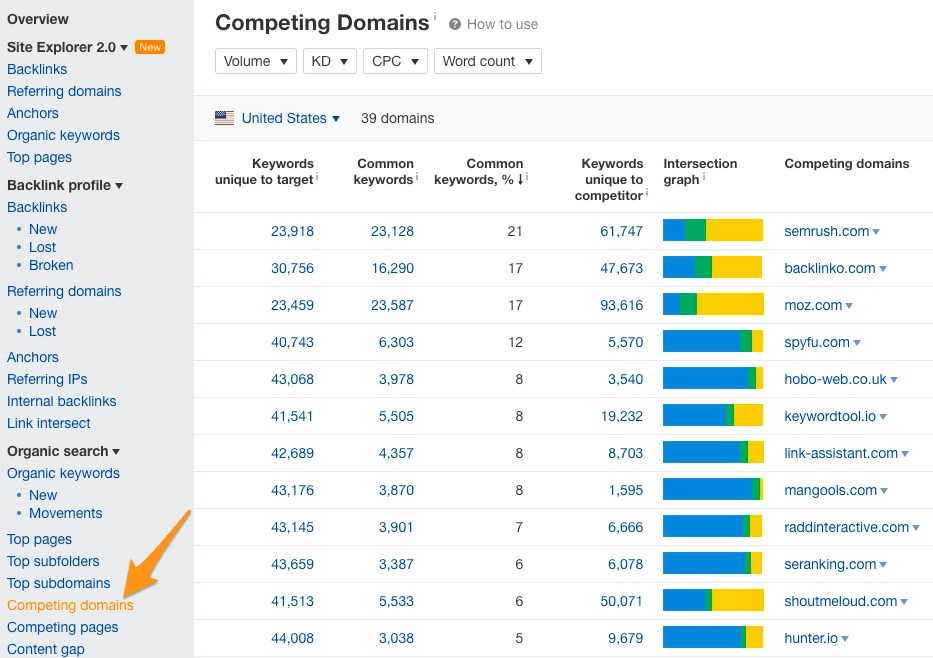Click Lost under Backlink profile Backlinks
933x658 pixels.
point(42,247)
